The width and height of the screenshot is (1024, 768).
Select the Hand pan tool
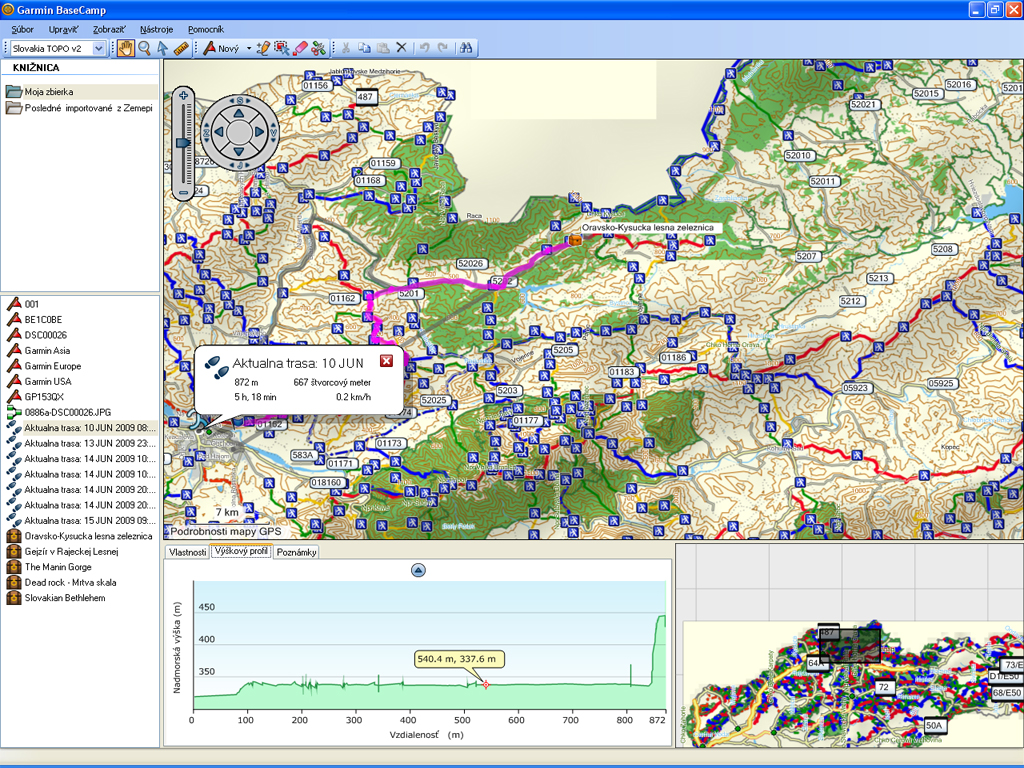[126, 48]
